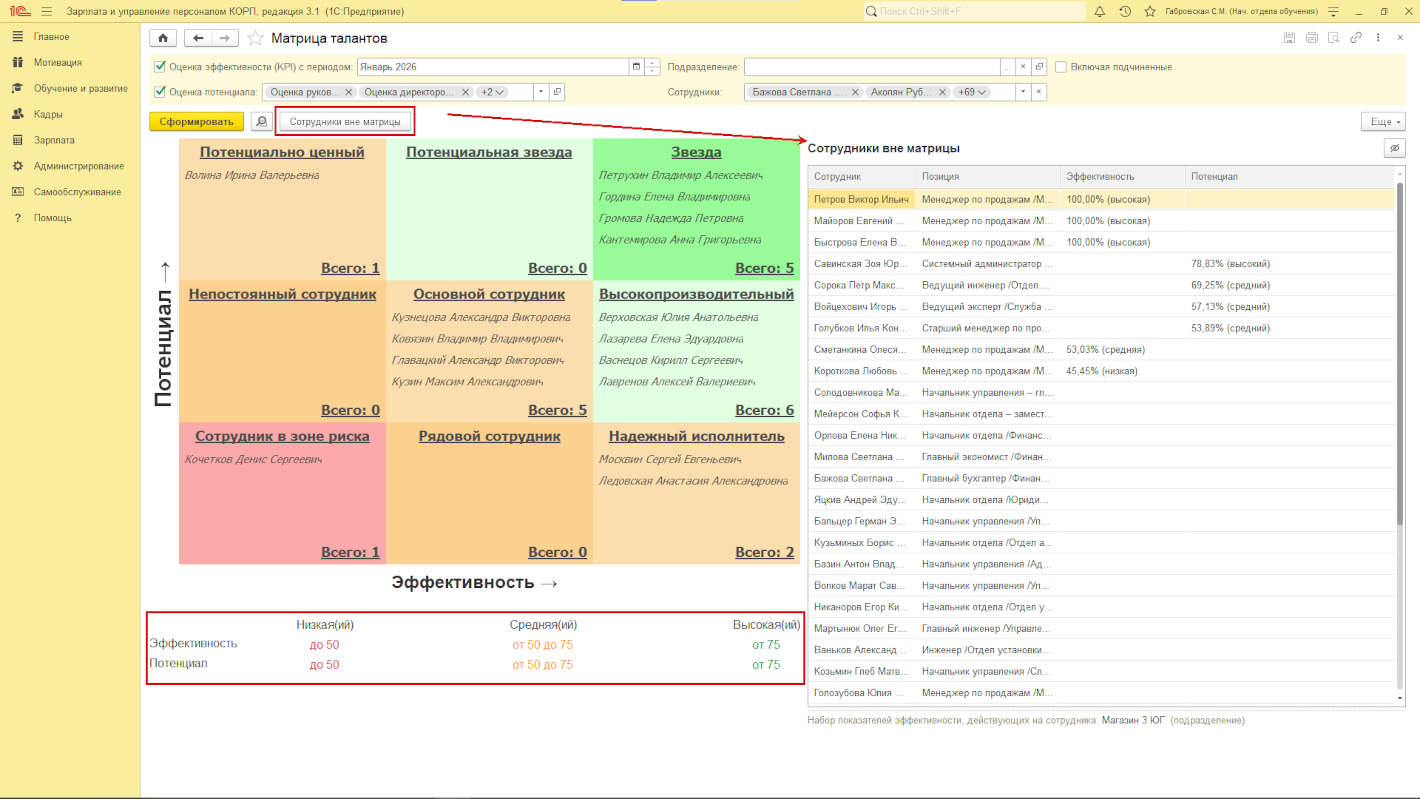This screenshot has width=1420, height=799.
Task: Click the get link chain icon
Action: point(1356,38)
